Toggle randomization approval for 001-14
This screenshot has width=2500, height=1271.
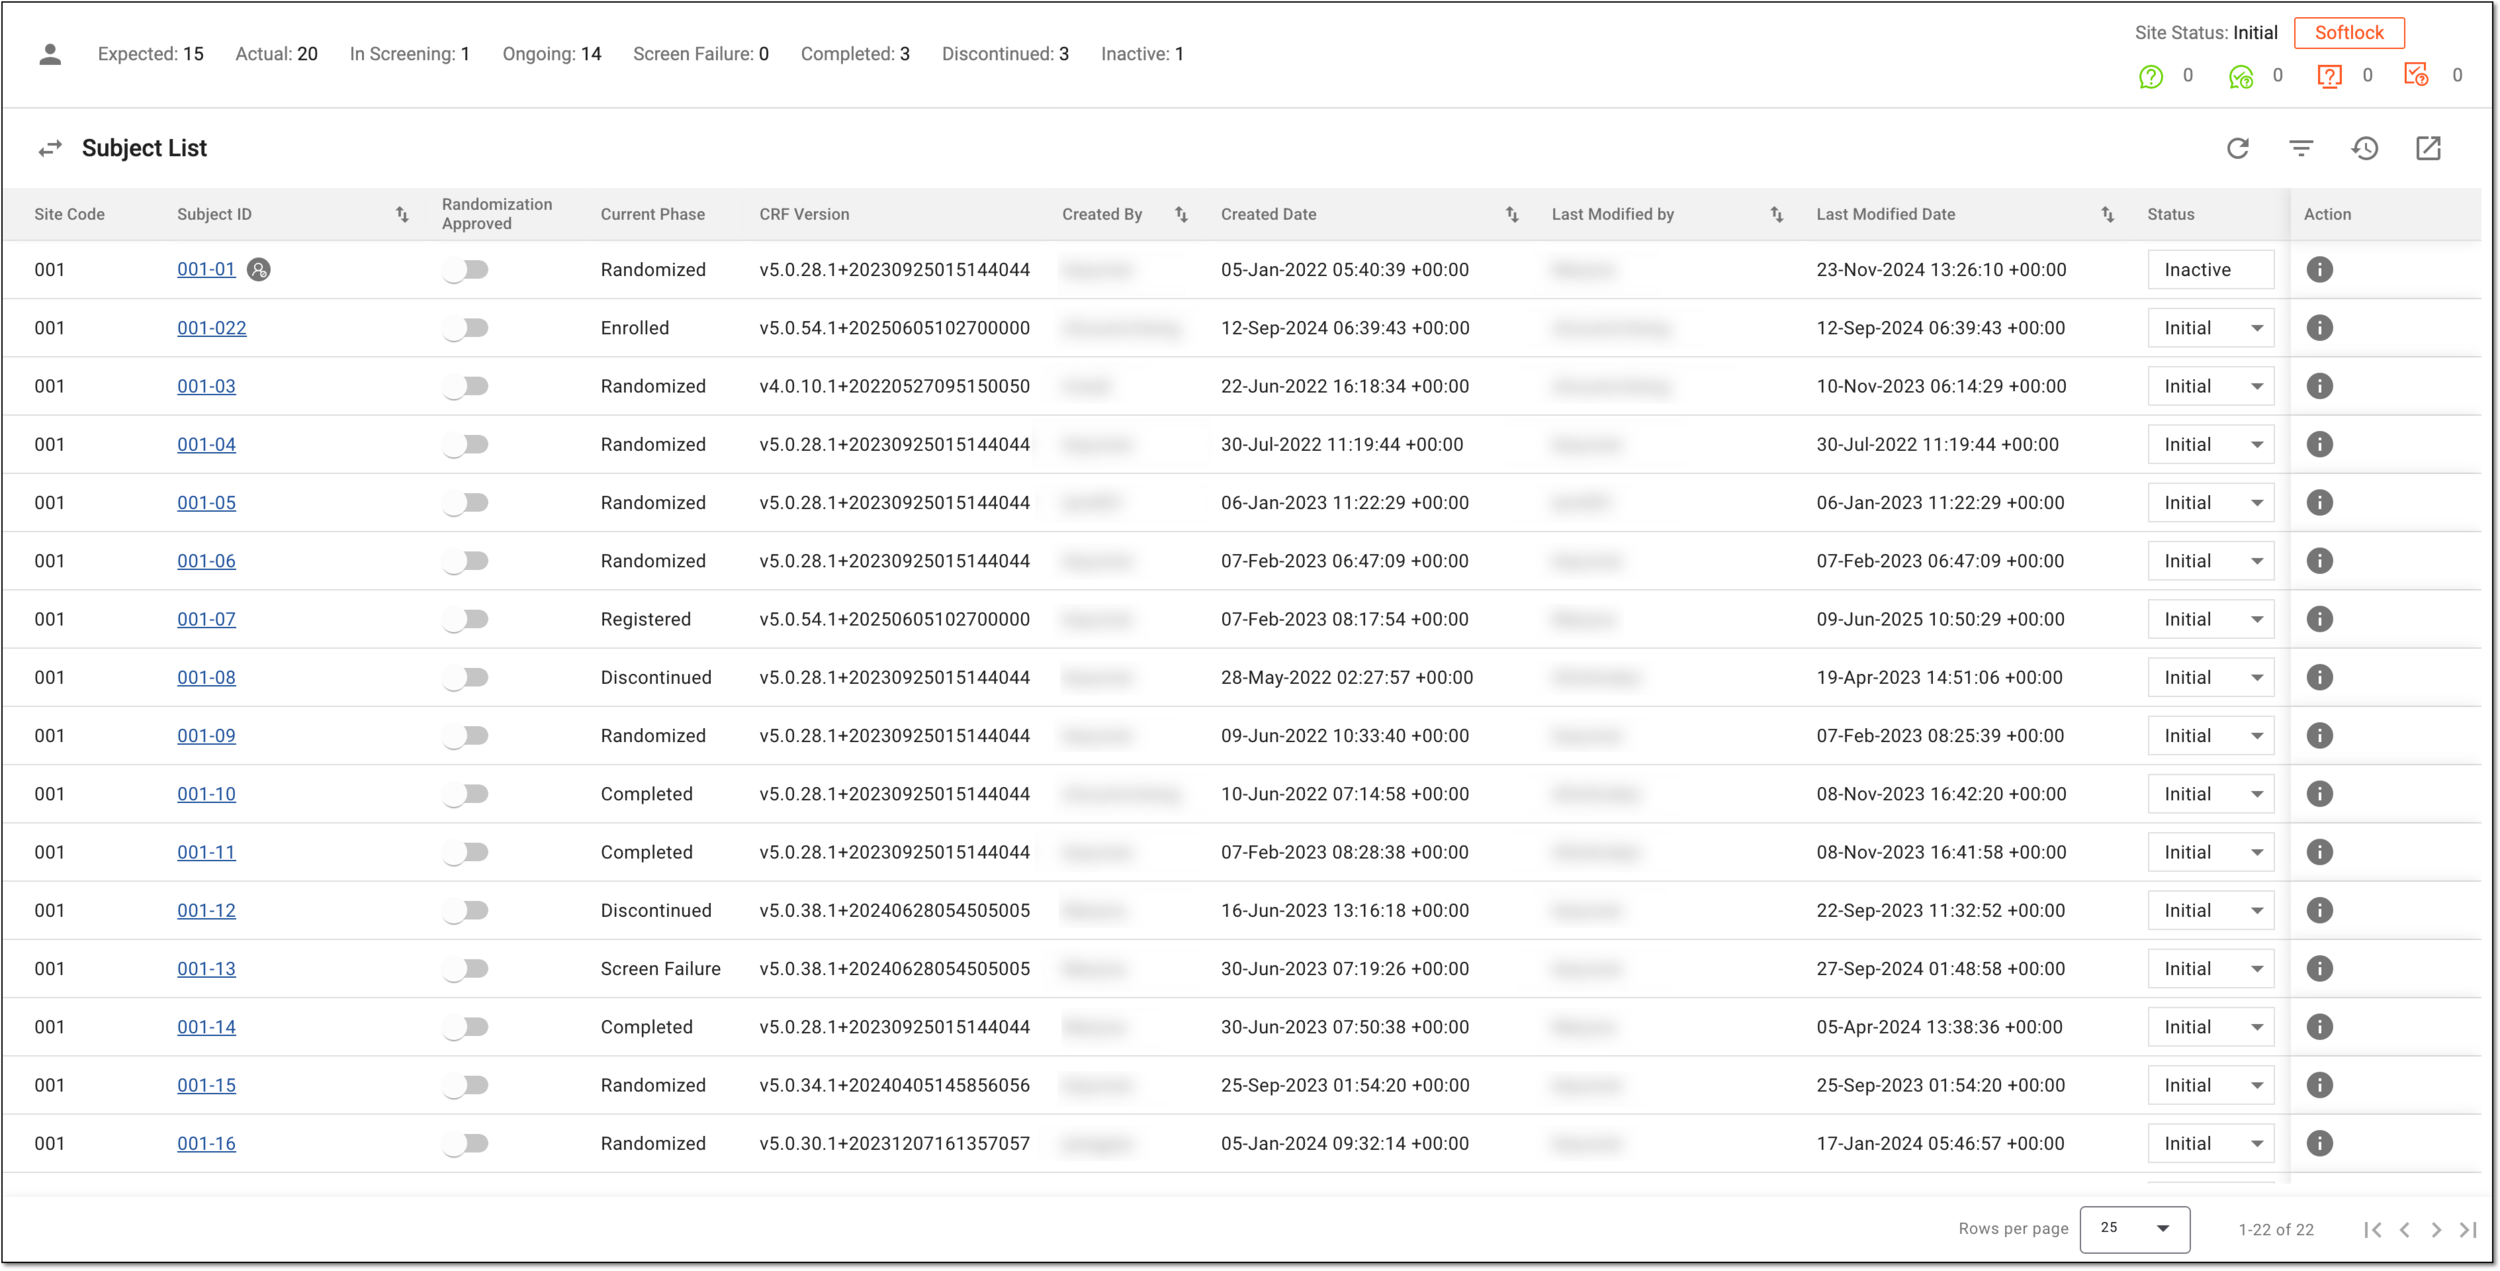(465, 1027)
